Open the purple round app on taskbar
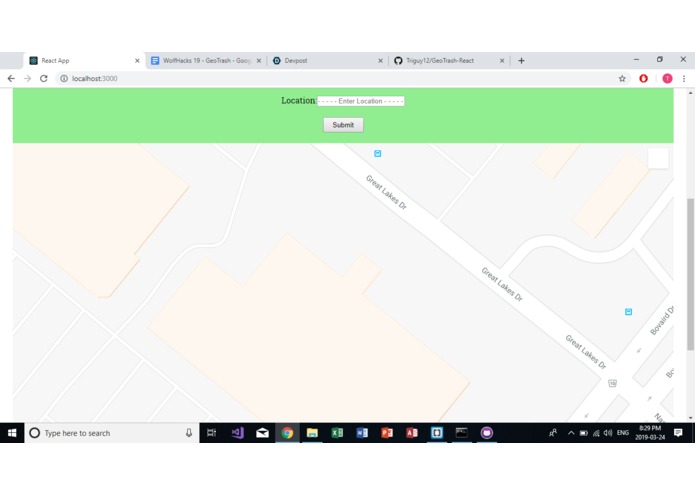This screenshot has height=494, width=695. click(486, 433)
